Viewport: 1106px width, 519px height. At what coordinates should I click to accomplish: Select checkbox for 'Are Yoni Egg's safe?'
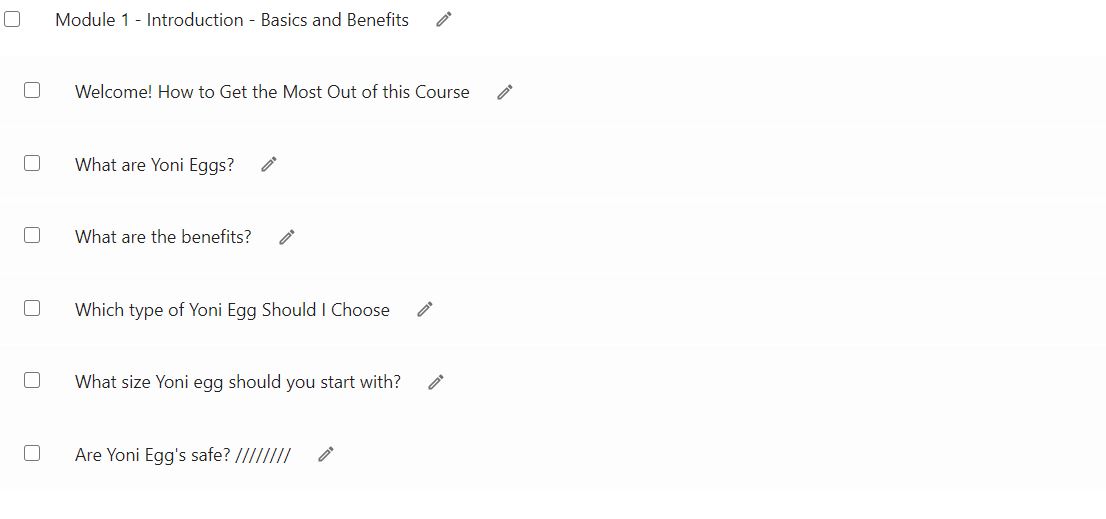[x=32, y=453]
